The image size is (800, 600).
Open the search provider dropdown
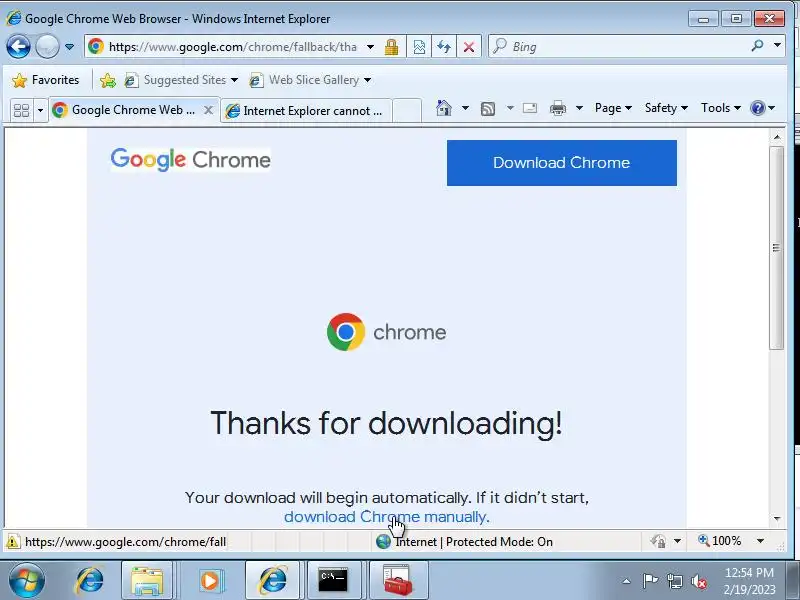coord(777,46)
